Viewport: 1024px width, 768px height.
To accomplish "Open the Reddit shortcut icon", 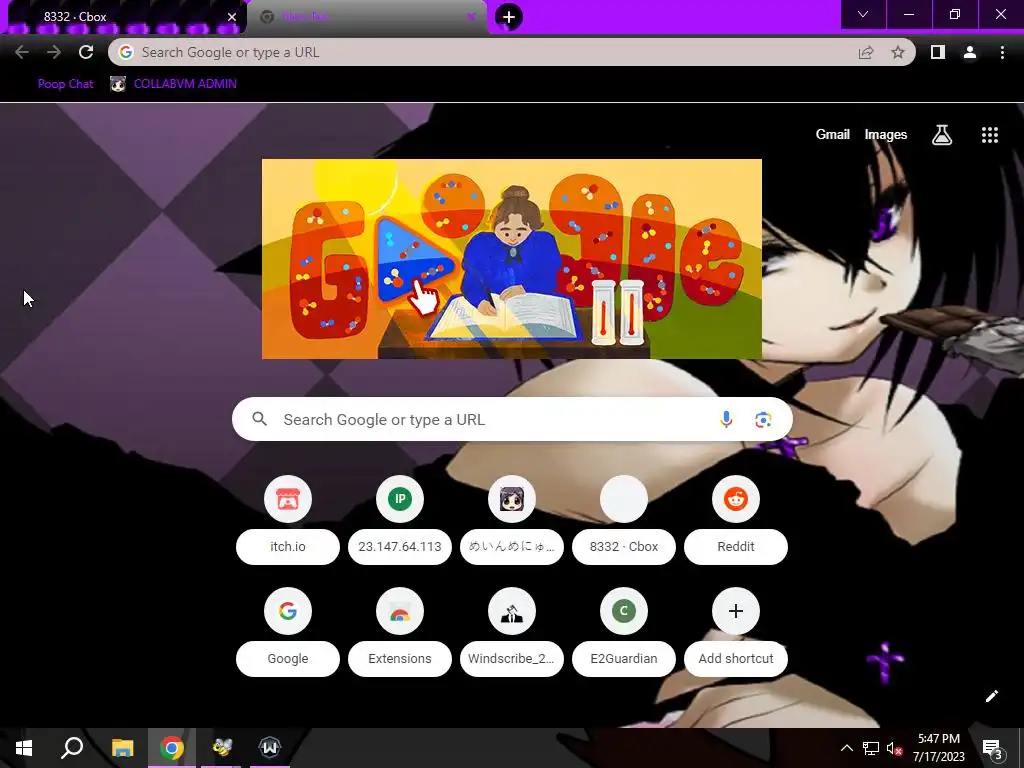I will (x=736, y=499).
